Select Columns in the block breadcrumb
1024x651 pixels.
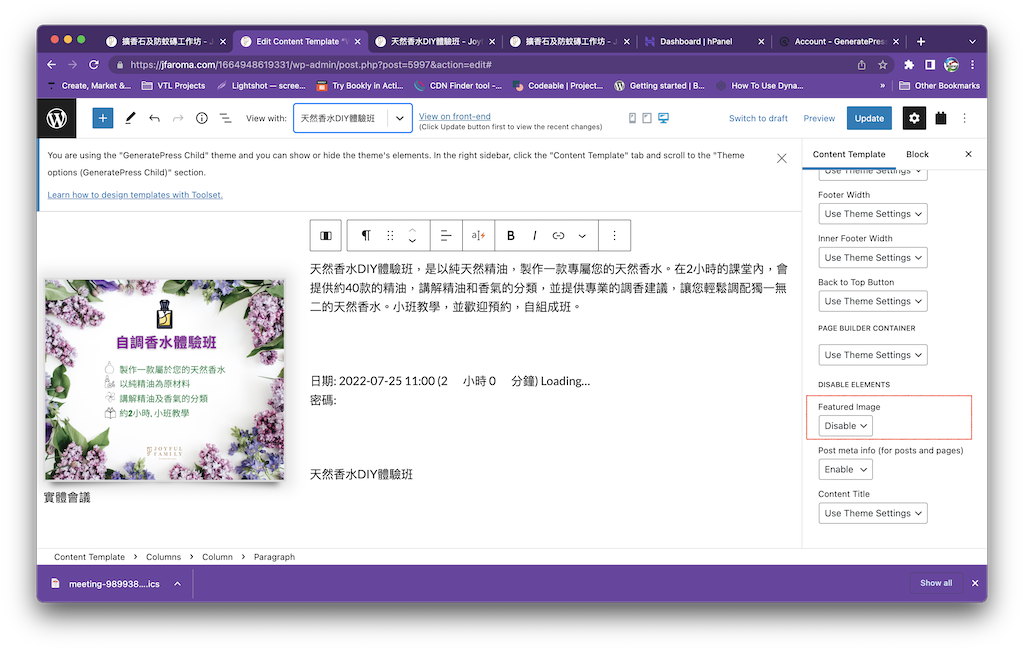(163, 557)
